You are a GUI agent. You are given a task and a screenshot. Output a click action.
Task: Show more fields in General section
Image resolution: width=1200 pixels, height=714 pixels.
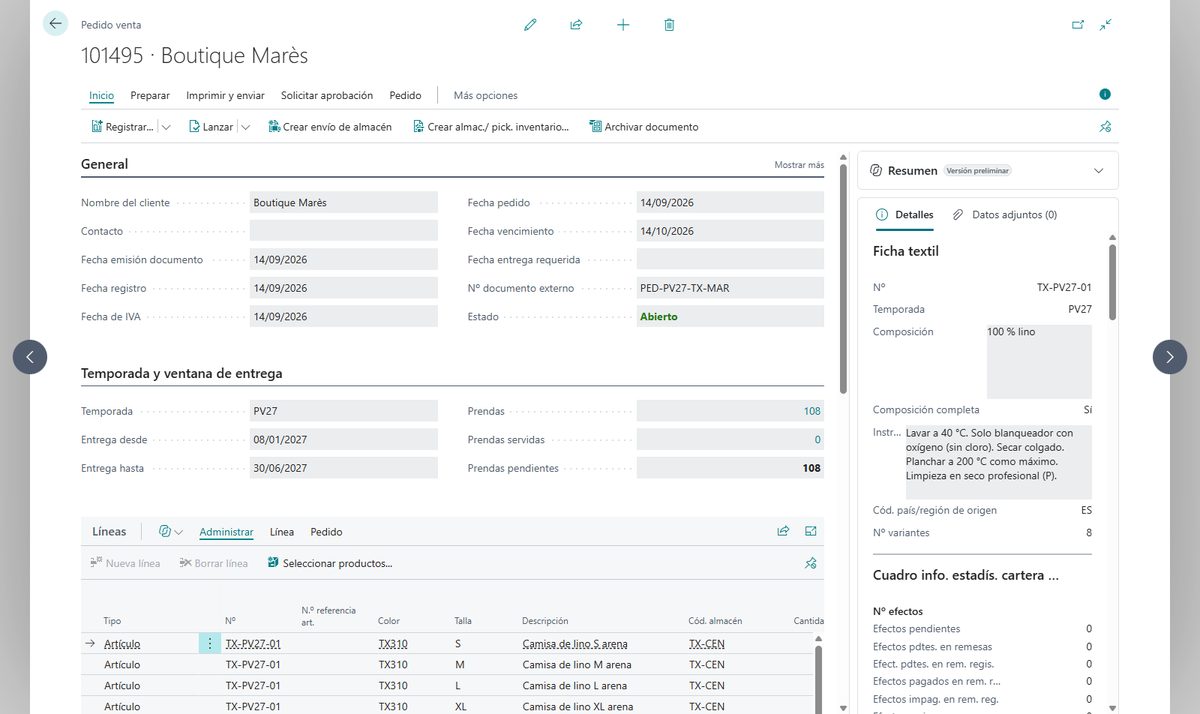pos(799,165)
